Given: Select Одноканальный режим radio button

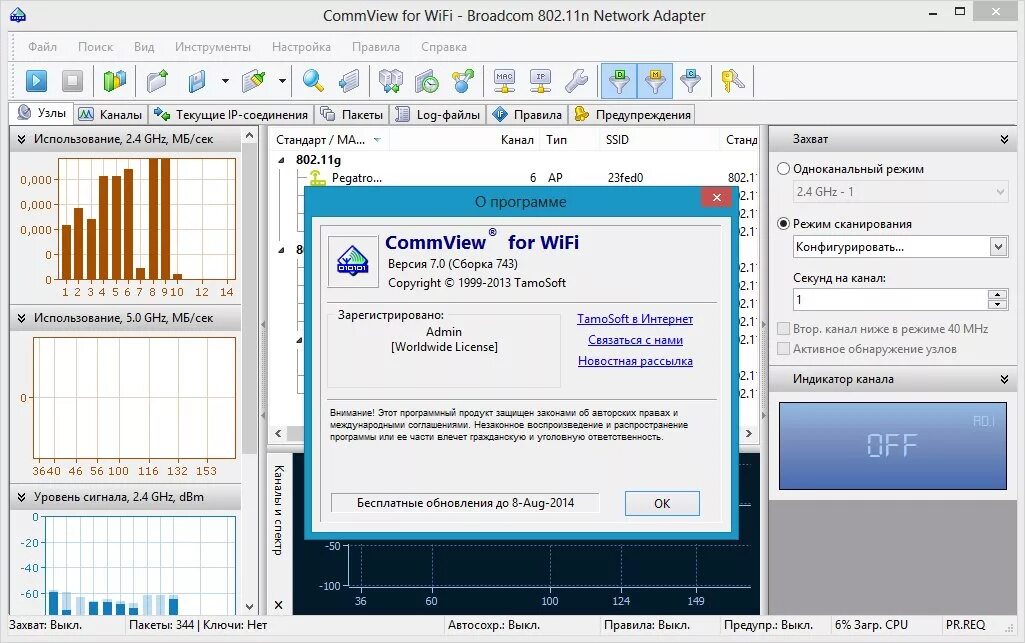Looking at the screenshot, I should tap(783, 169).
